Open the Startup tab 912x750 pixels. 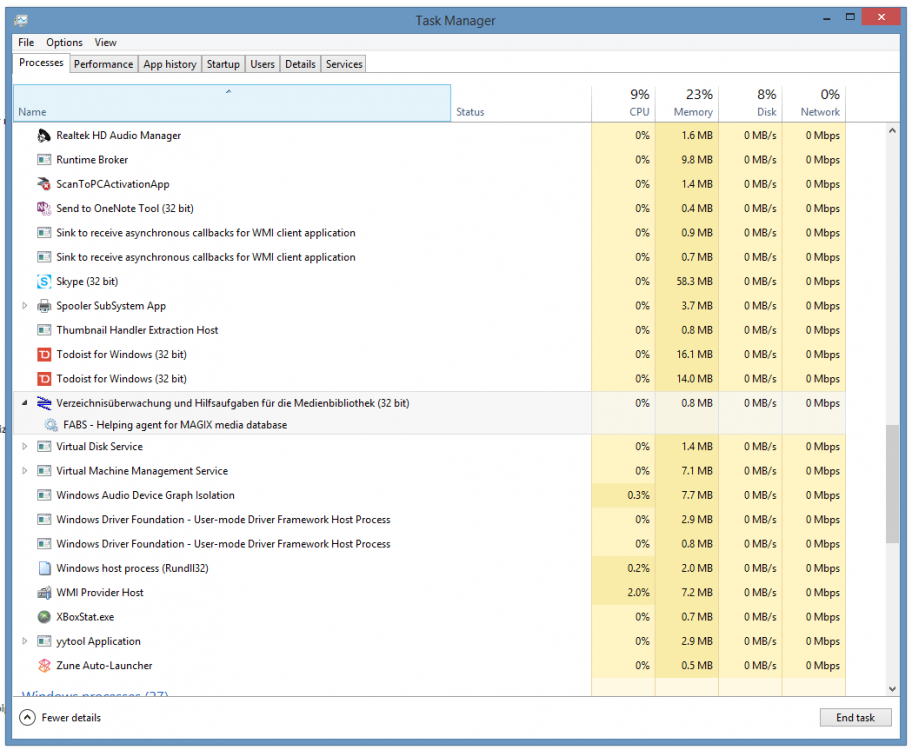click(223, 64)
